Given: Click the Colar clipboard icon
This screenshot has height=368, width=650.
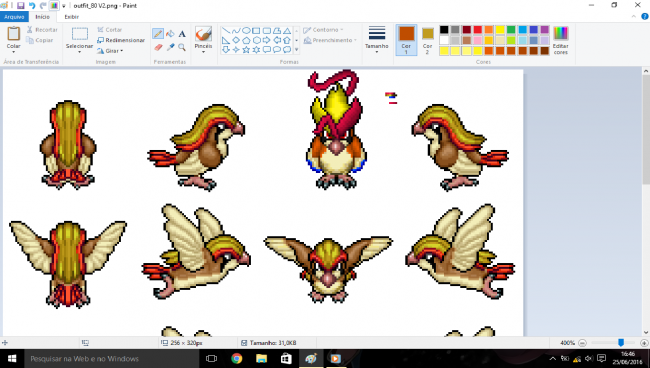Looking at the screenshot, I should 13,34.
